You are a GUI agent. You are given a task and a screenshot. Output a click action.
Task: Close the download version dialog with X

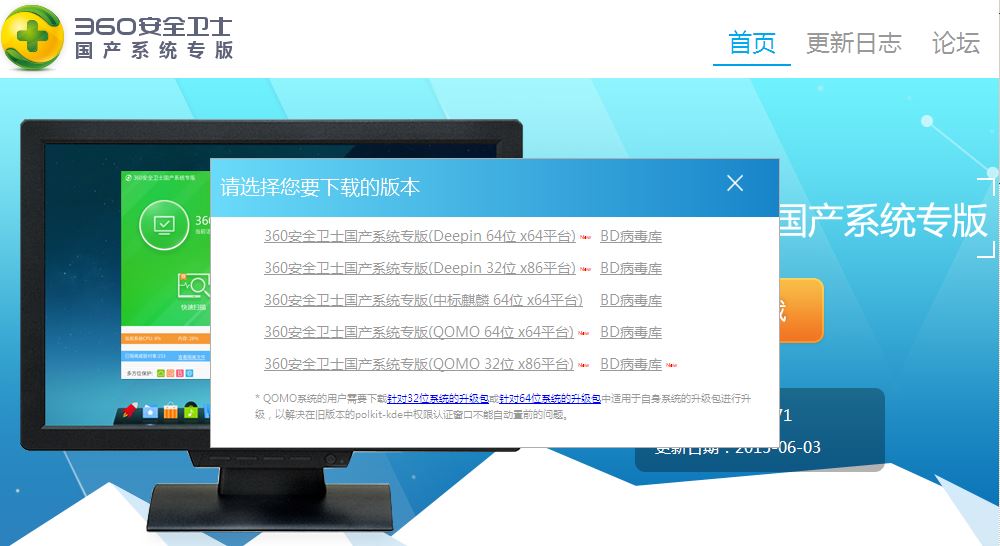(x=735, y=183)
